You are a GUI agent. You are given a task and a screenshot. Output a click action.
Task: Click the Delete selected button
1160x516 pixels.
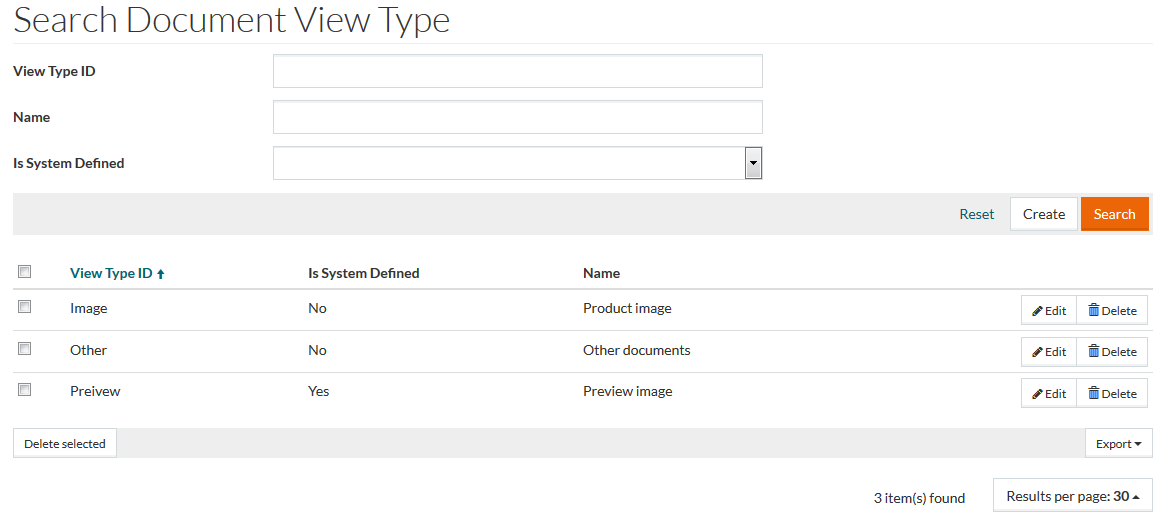pyautogui.click(x=65, y=444)
